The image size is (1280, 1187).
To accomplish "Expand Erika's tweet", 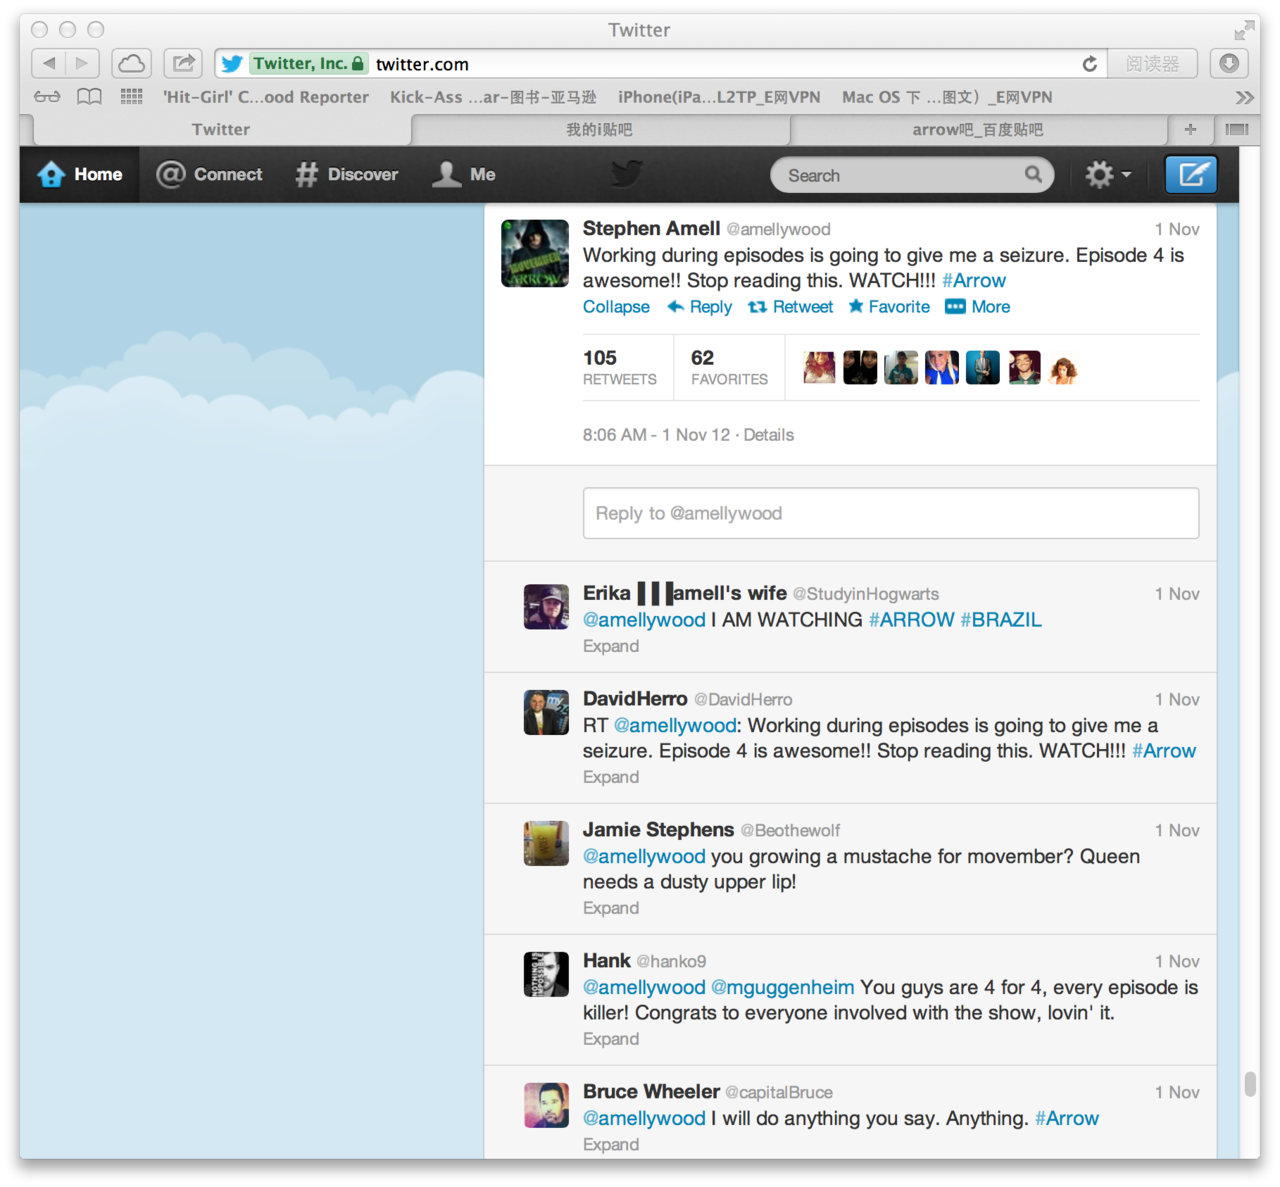I will coord(611,646).
